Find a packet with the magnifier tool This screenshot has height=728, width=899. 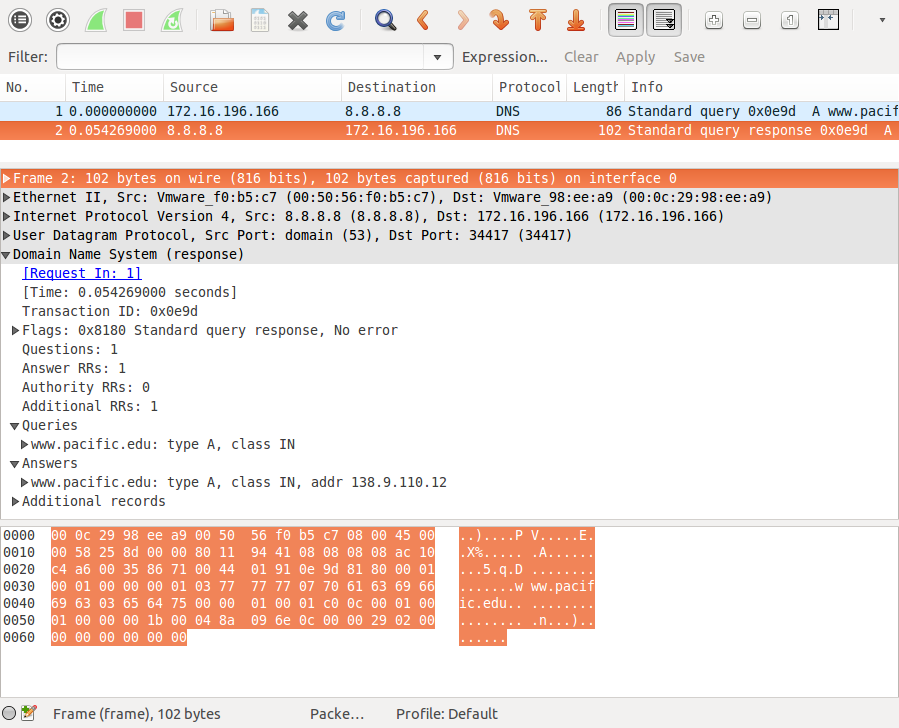click(384, 20)
